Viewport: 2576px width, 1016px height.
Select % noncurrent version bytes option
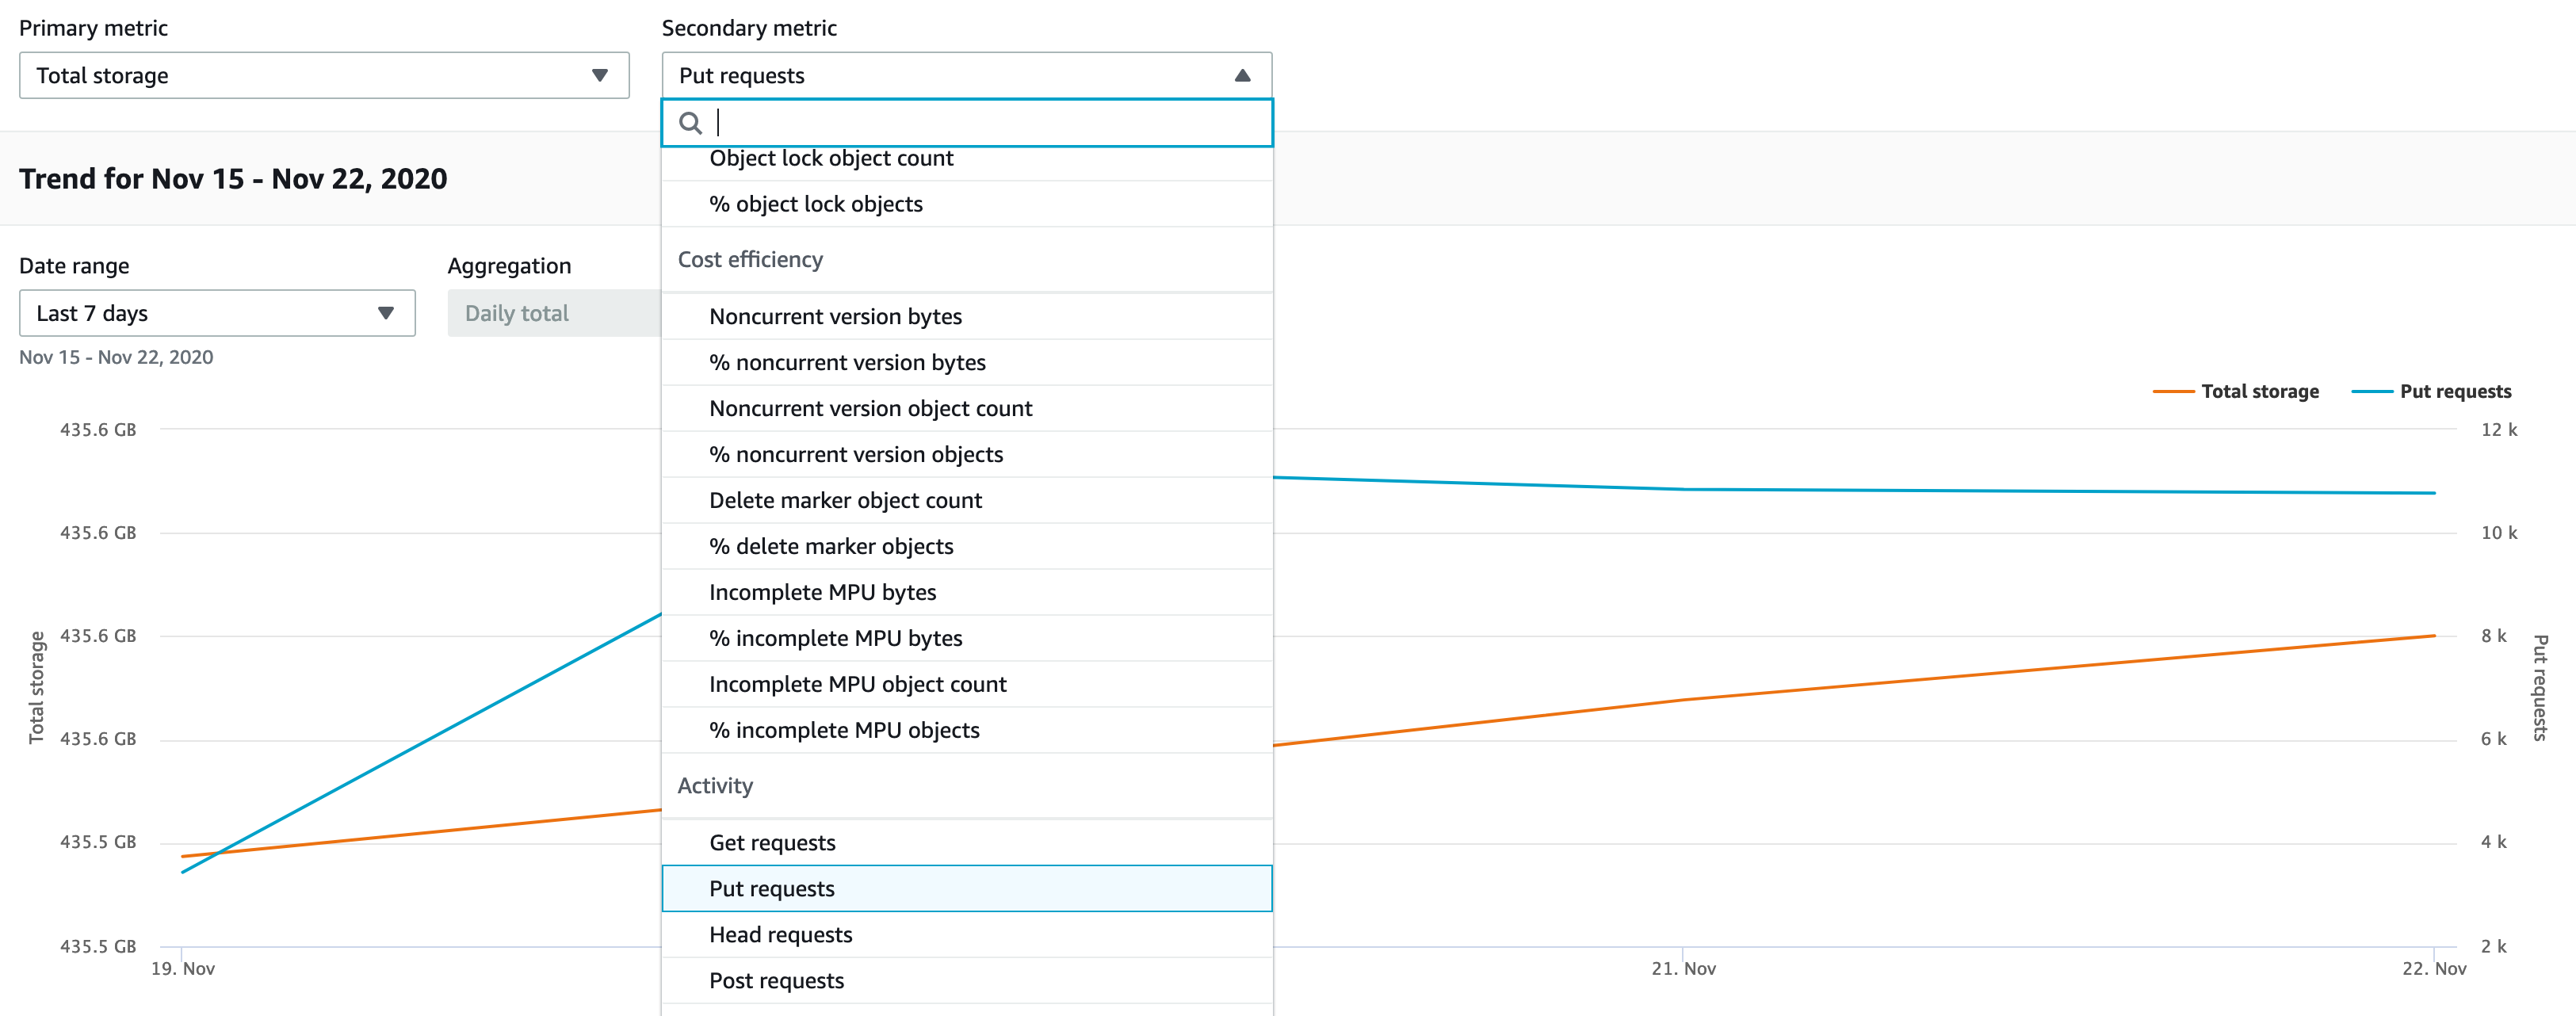[x=847, y=363]
